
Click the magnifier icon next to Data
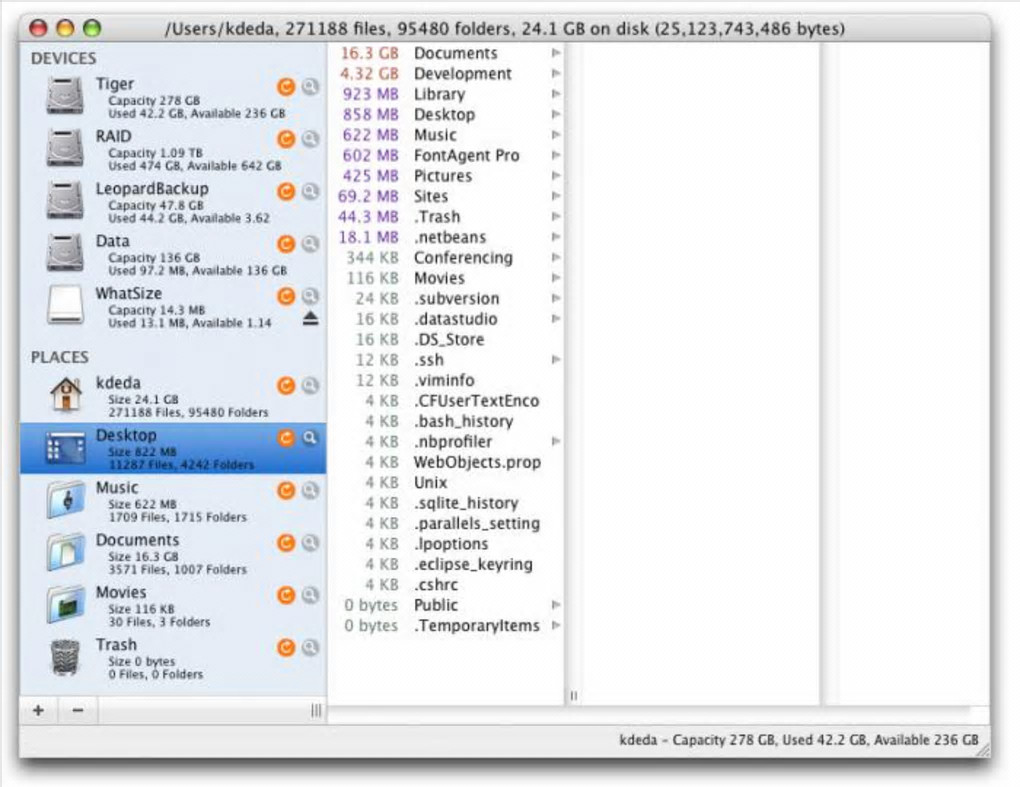(x=311, y=244)
